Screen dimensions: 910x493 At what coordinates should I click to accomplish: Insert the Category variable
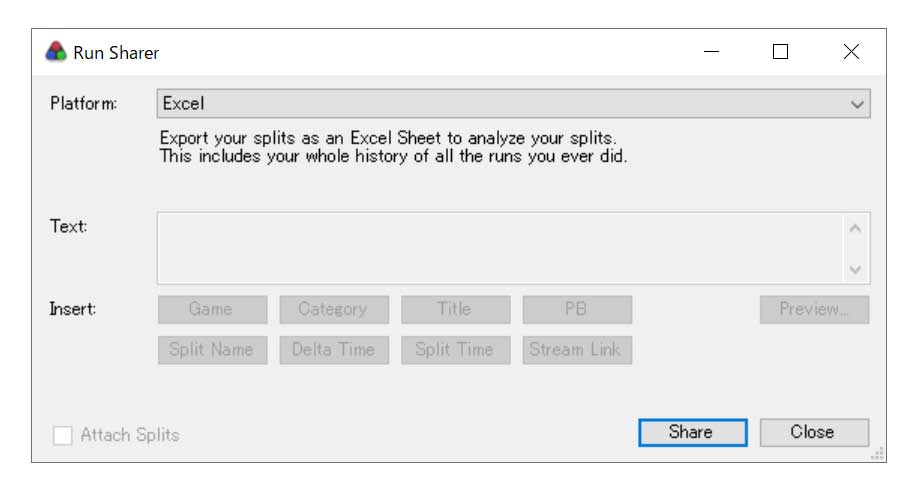coord(334,310)
